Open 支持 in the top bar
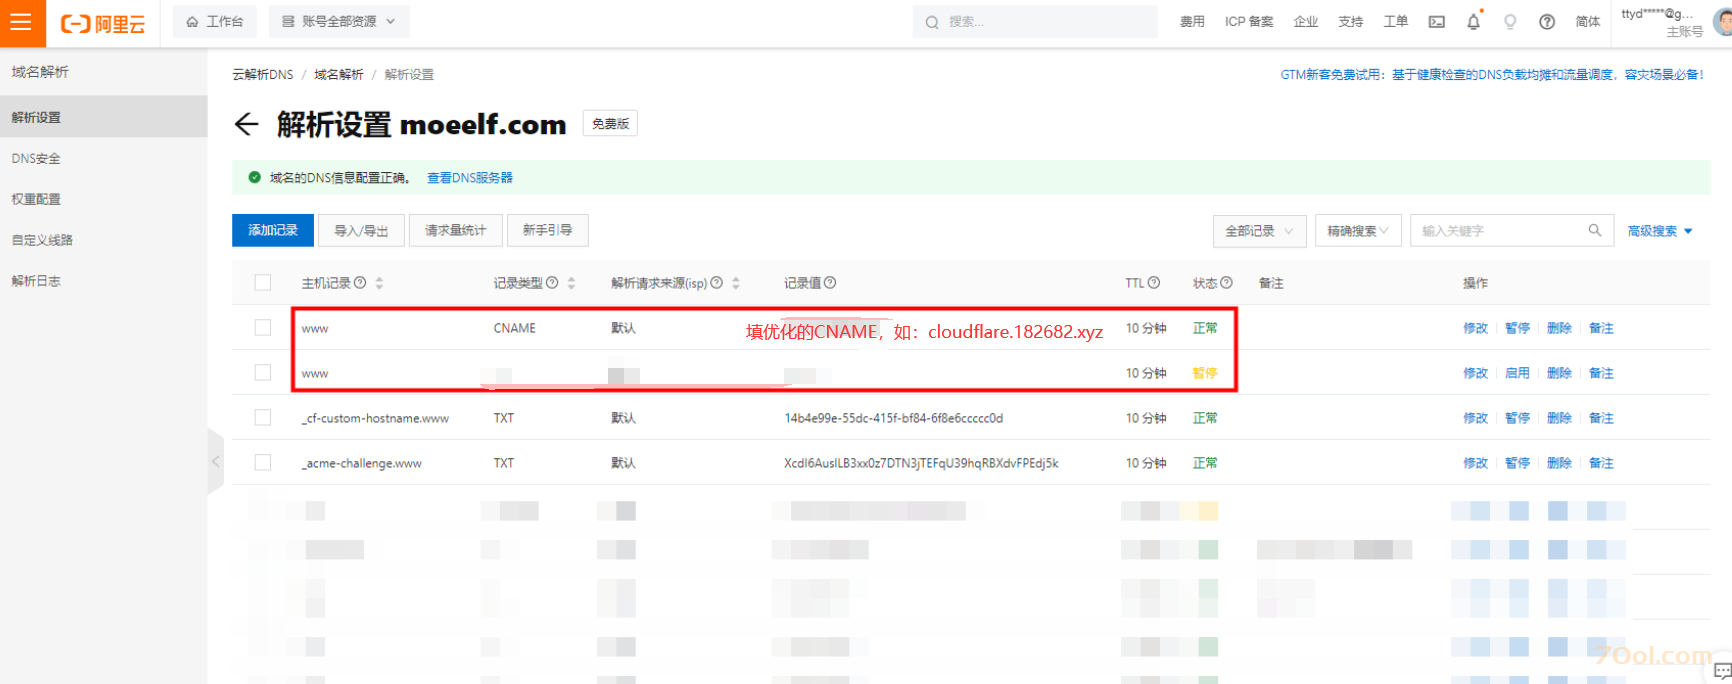Viewport: 1732px width, 684px height. click(x=1351, y=21)
